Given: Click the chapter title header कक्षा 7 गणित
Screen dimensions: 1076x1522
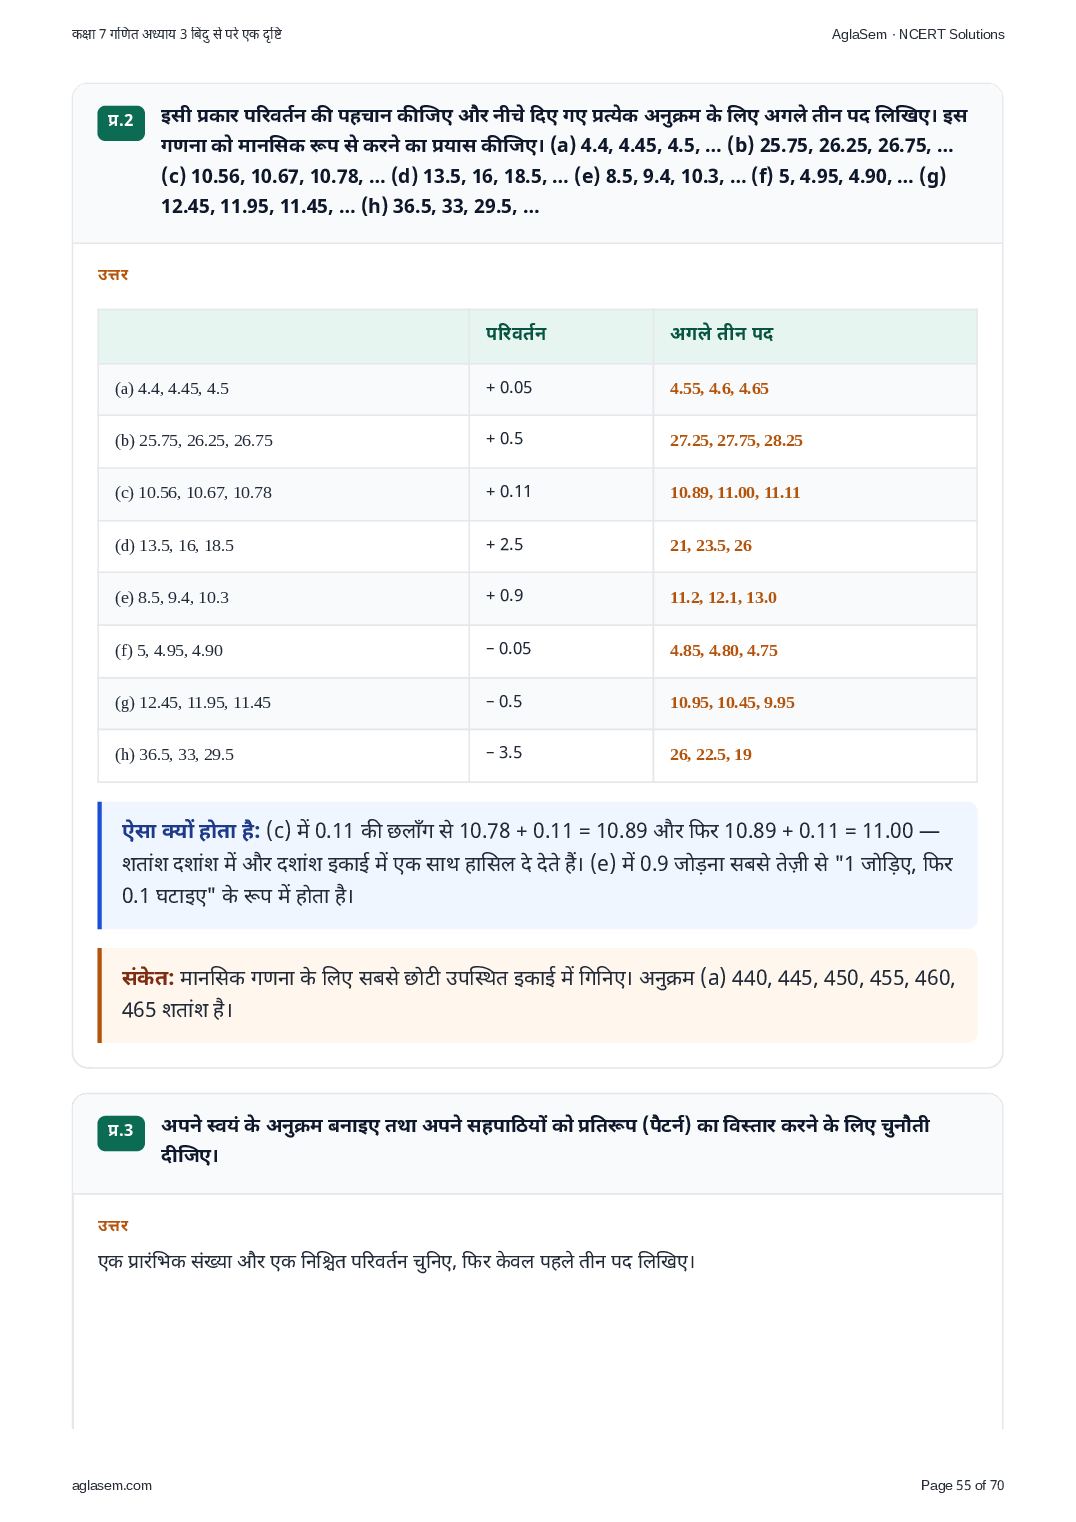Looking at the screenshot, I should tap(177, 34).
